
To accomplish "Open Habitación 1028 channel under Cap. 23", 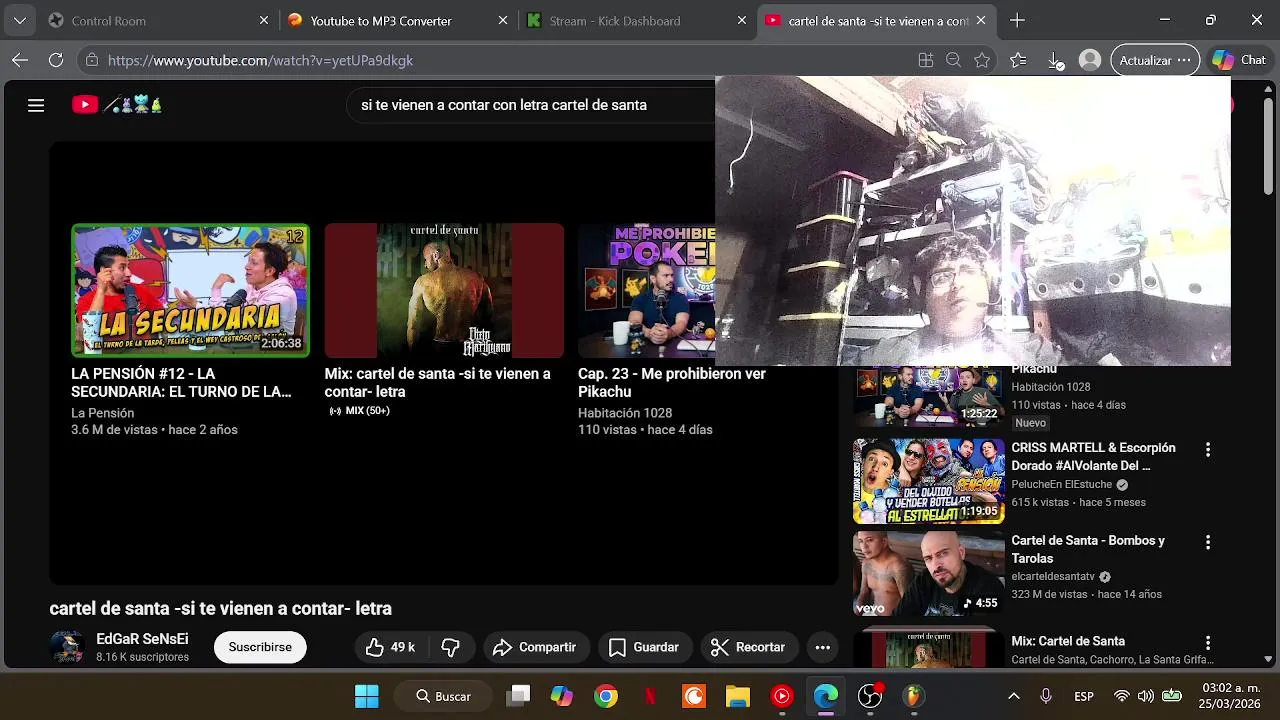I will [625, 413].
